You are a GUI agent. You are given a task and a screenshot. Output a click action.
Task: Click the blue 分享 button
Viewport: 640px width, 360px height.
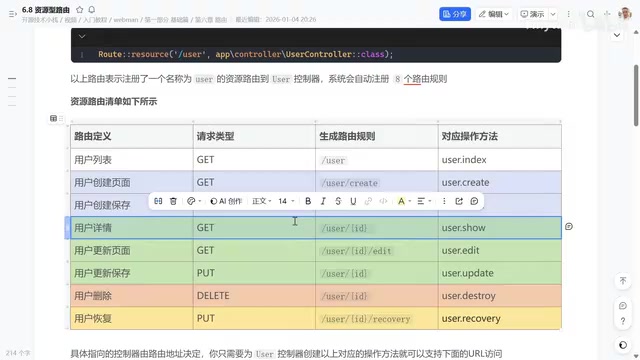pyautogui.click(x=455, y=14)
